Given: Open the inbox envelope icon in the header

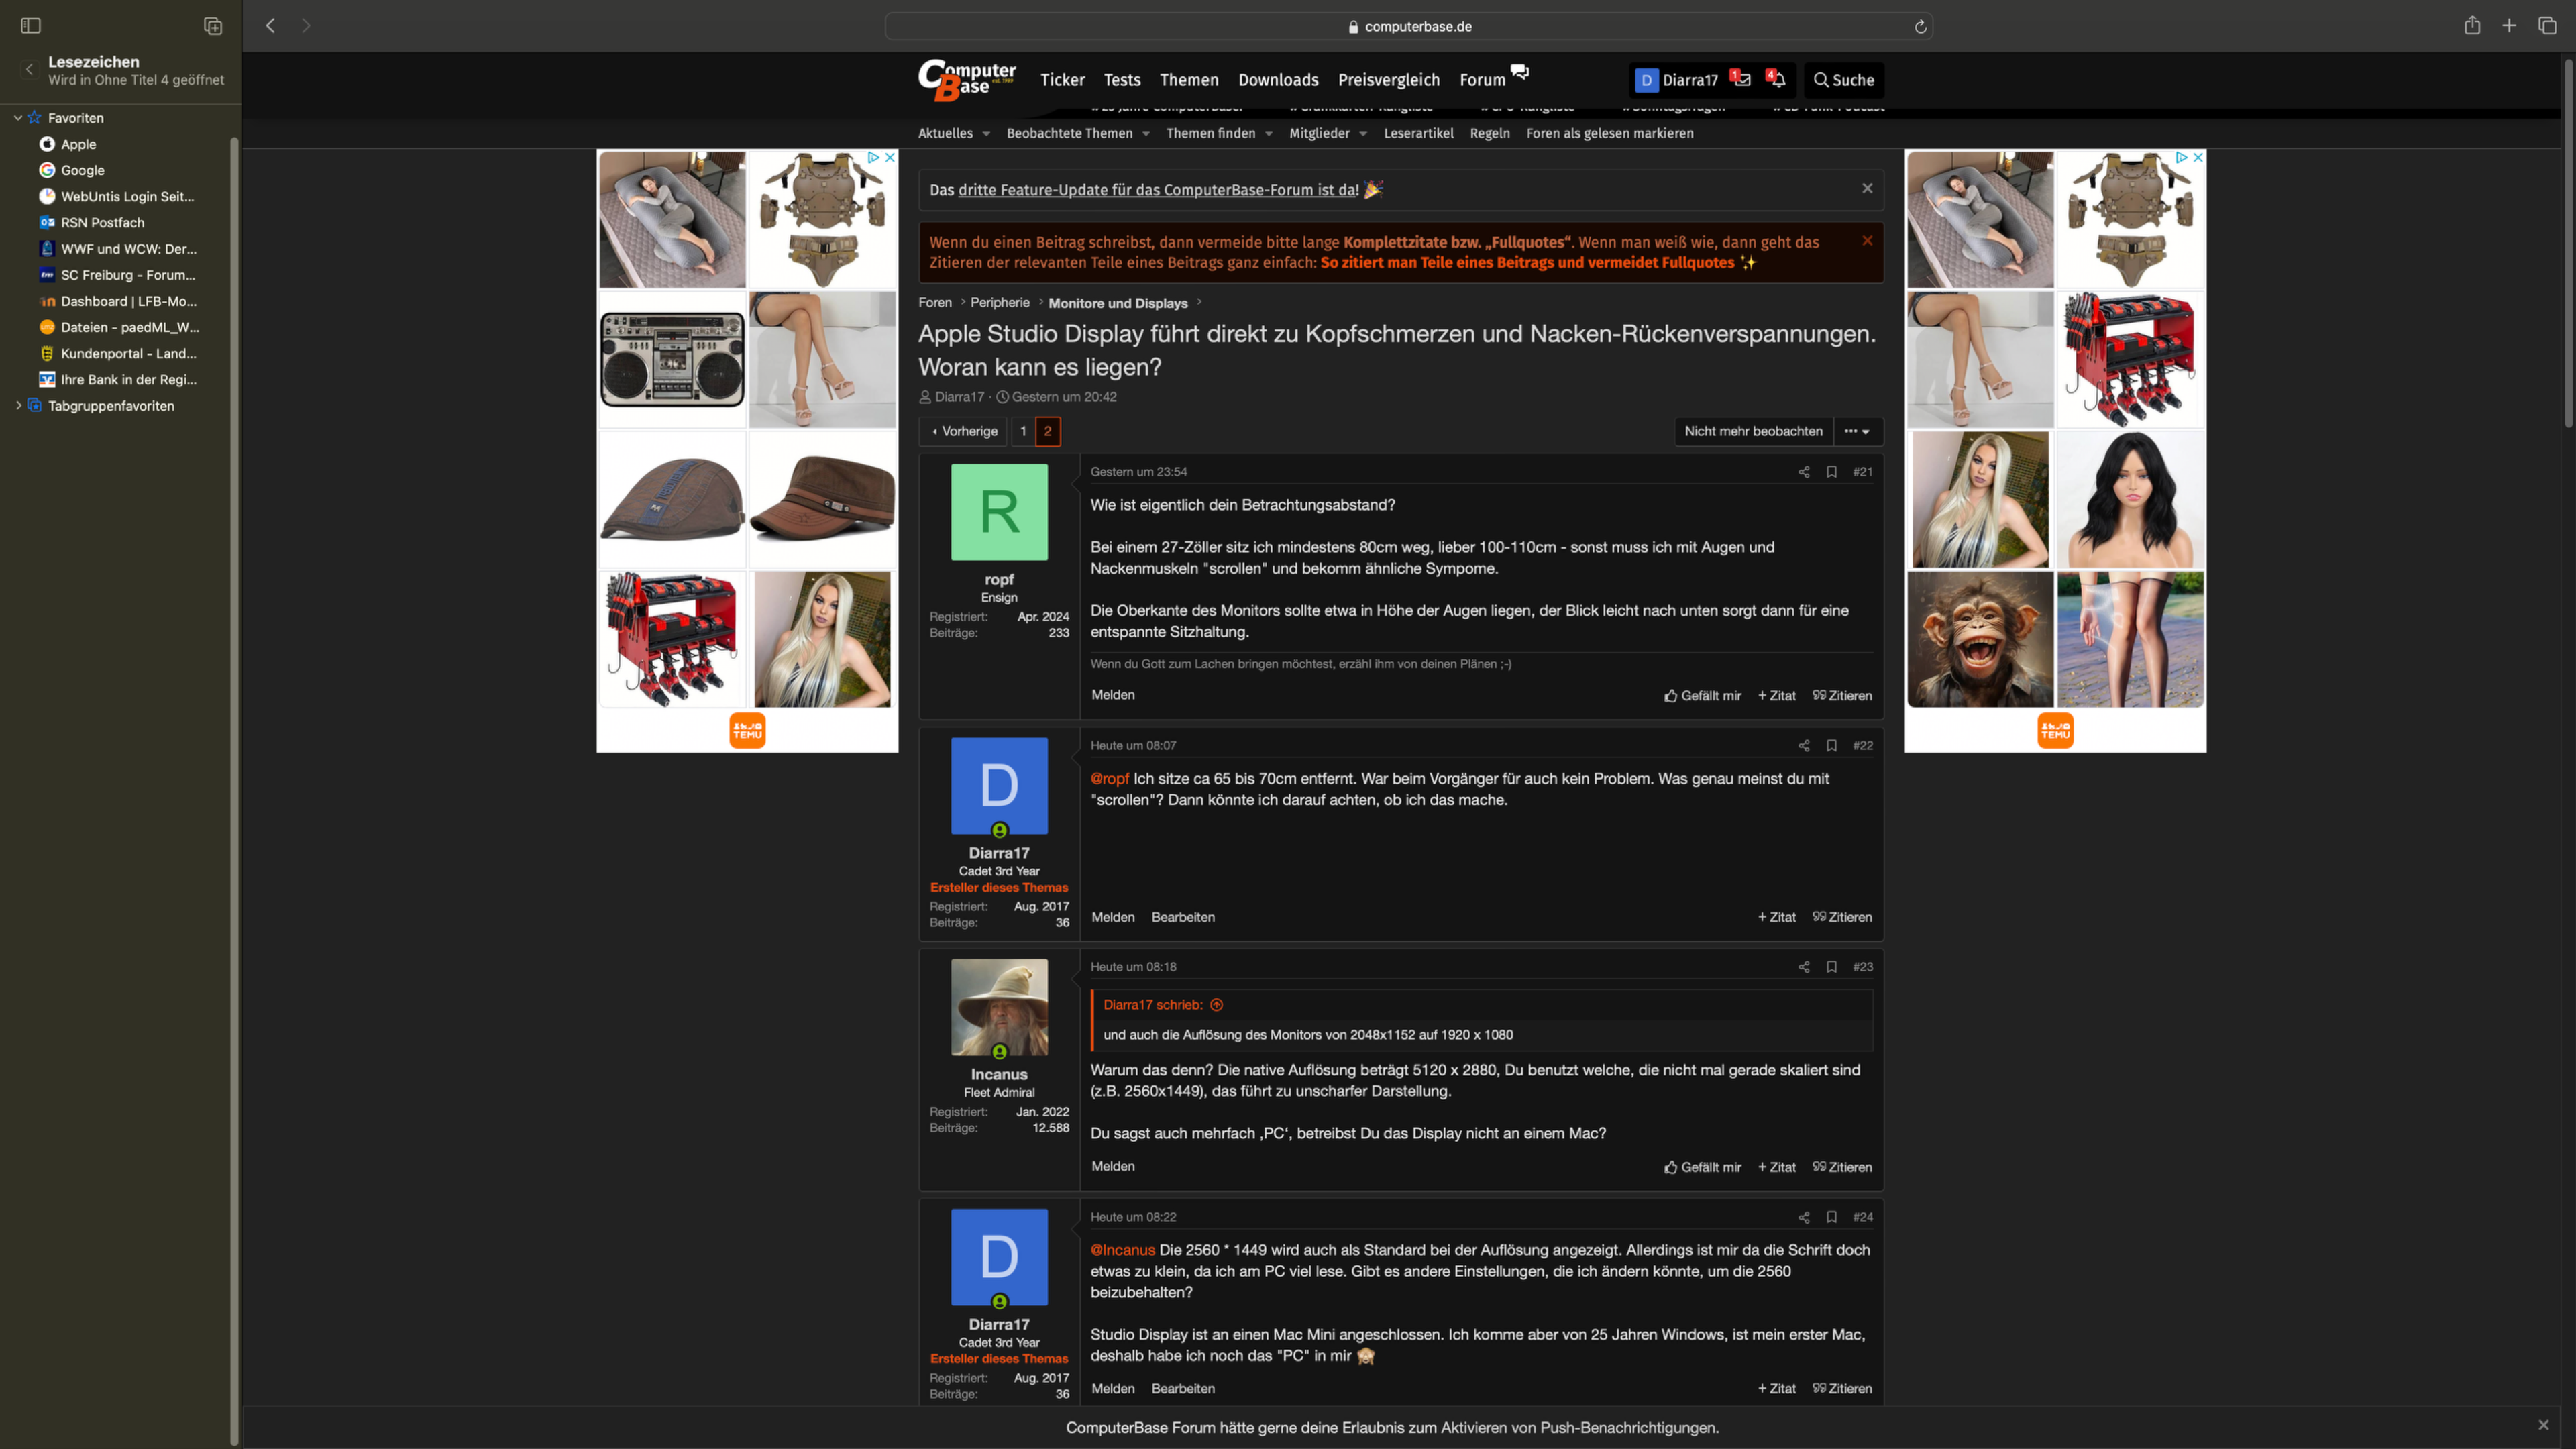Looking at the screenshot, I should coord(1742,80).
